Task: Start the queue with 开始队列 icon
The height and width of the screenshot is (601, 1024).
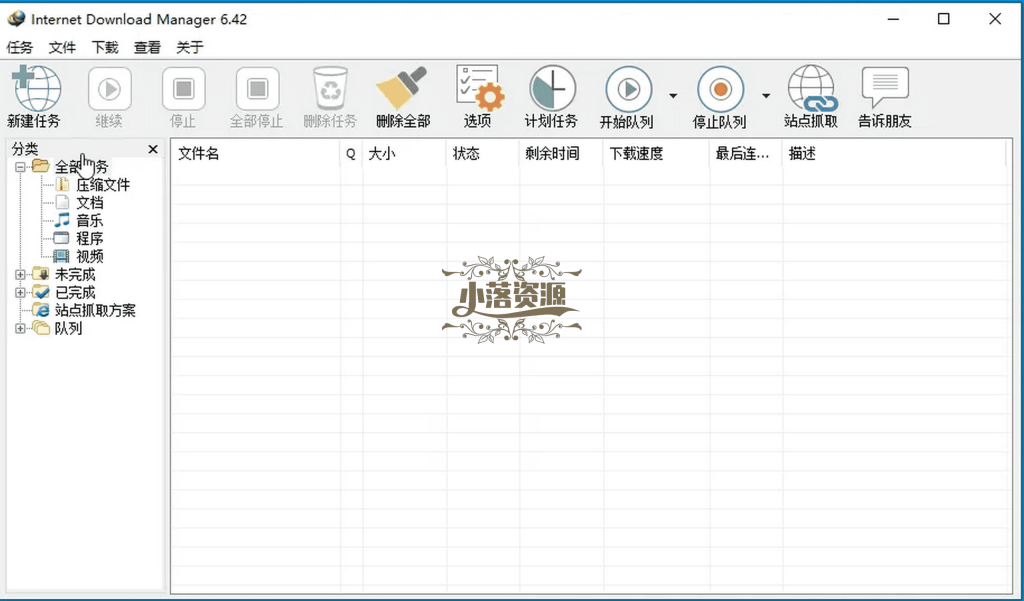Action: [628, 89]
